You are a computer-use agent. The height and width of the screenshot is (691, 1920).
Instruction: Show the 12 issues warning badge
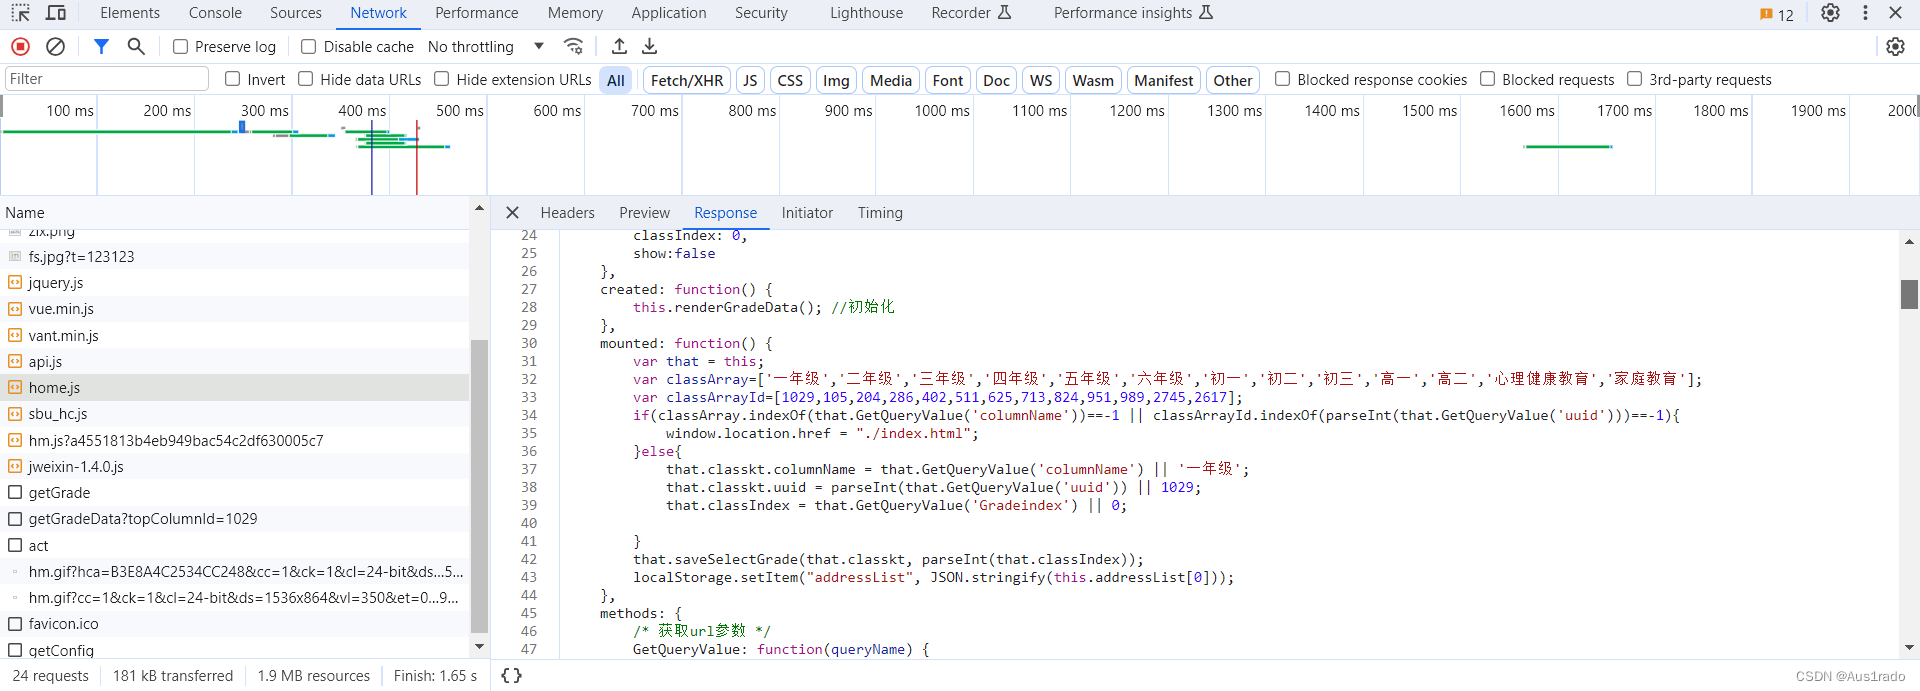[x=1777, y=14]
